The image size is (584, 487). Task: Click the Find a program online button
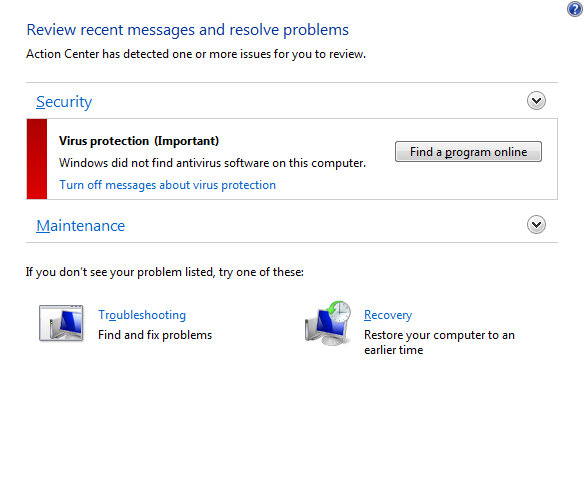click(468, 152)
